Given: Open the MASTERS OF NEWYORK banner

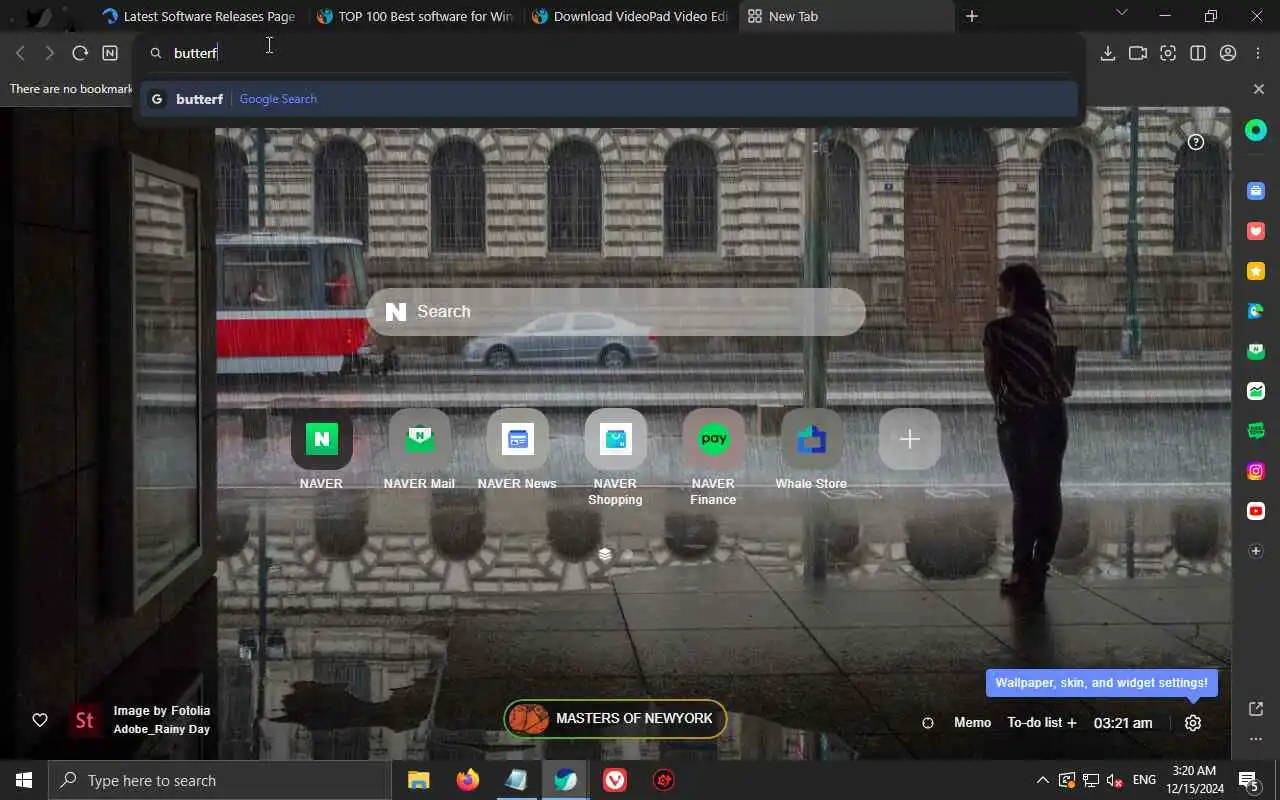Looking at the screenshot, I should [x=615, y=719].
